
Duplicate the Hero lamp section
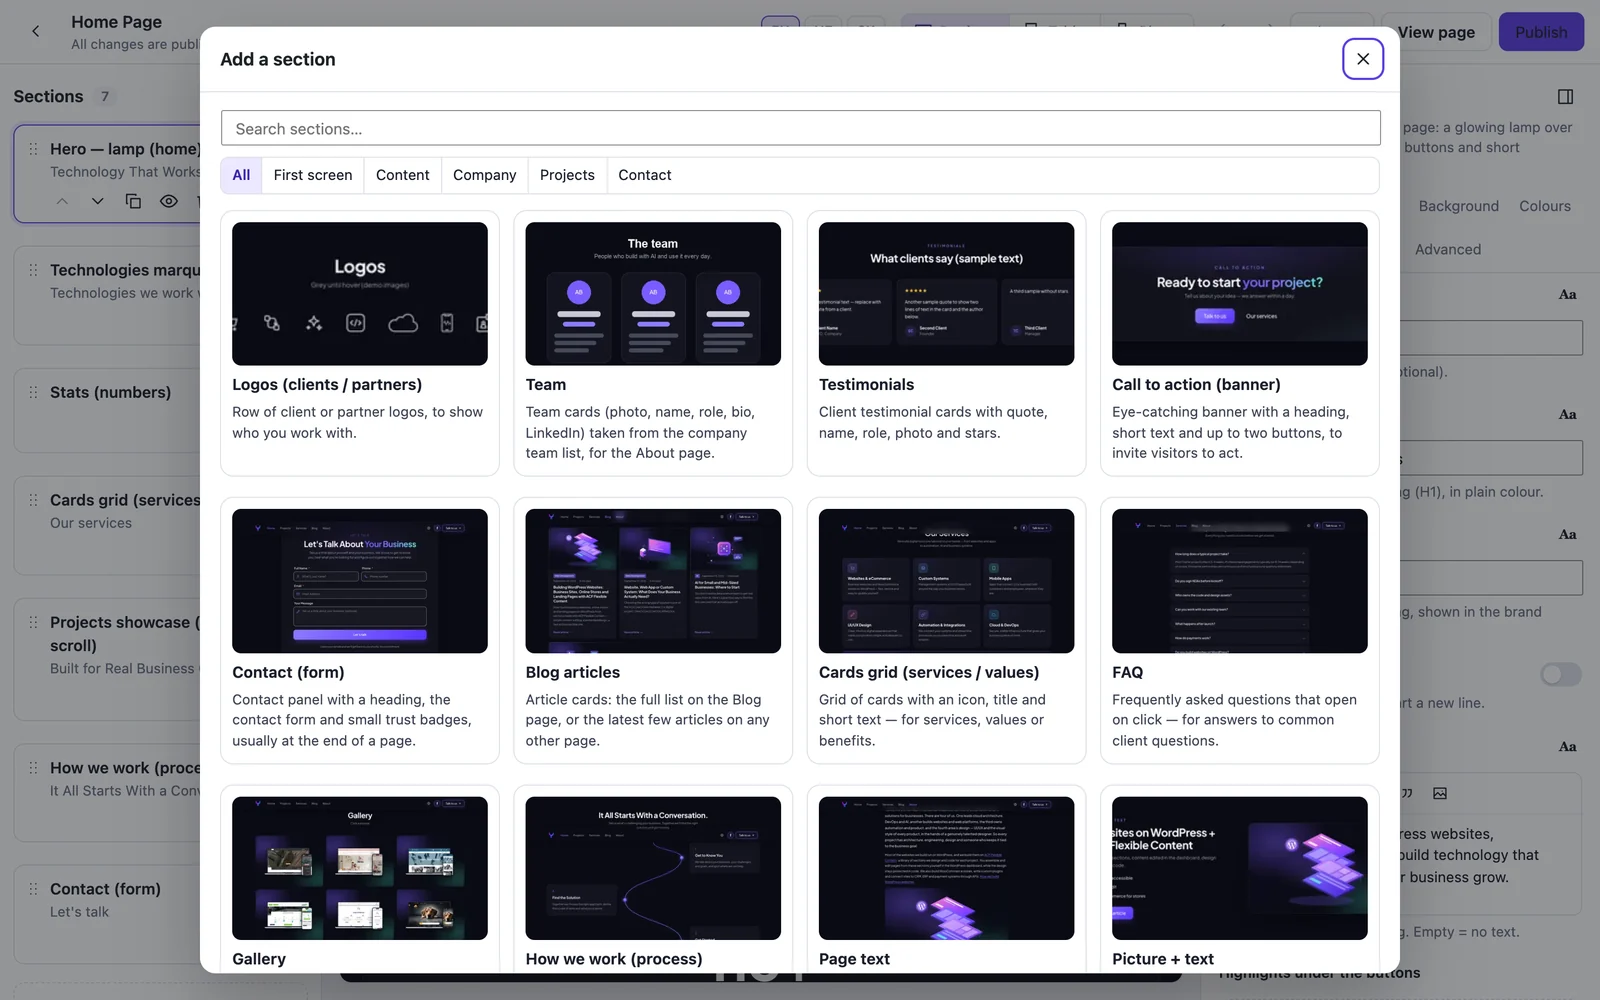pyautogui.click(x=133, y=201)
